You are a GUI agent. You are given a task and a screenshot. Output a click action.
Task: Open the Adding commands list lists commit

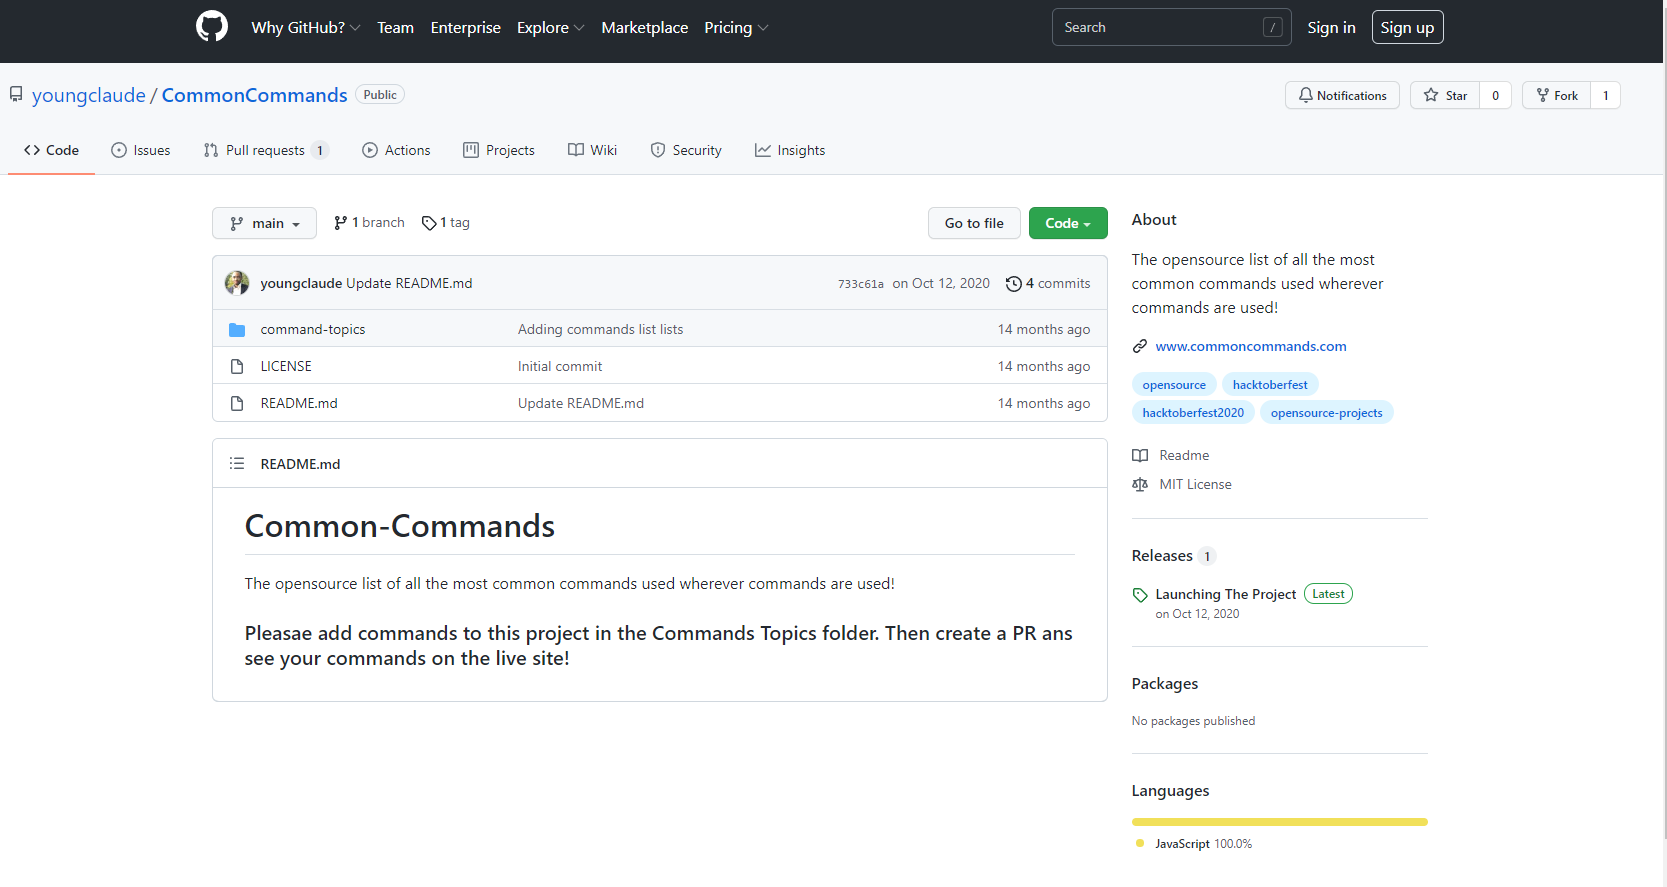601,329
